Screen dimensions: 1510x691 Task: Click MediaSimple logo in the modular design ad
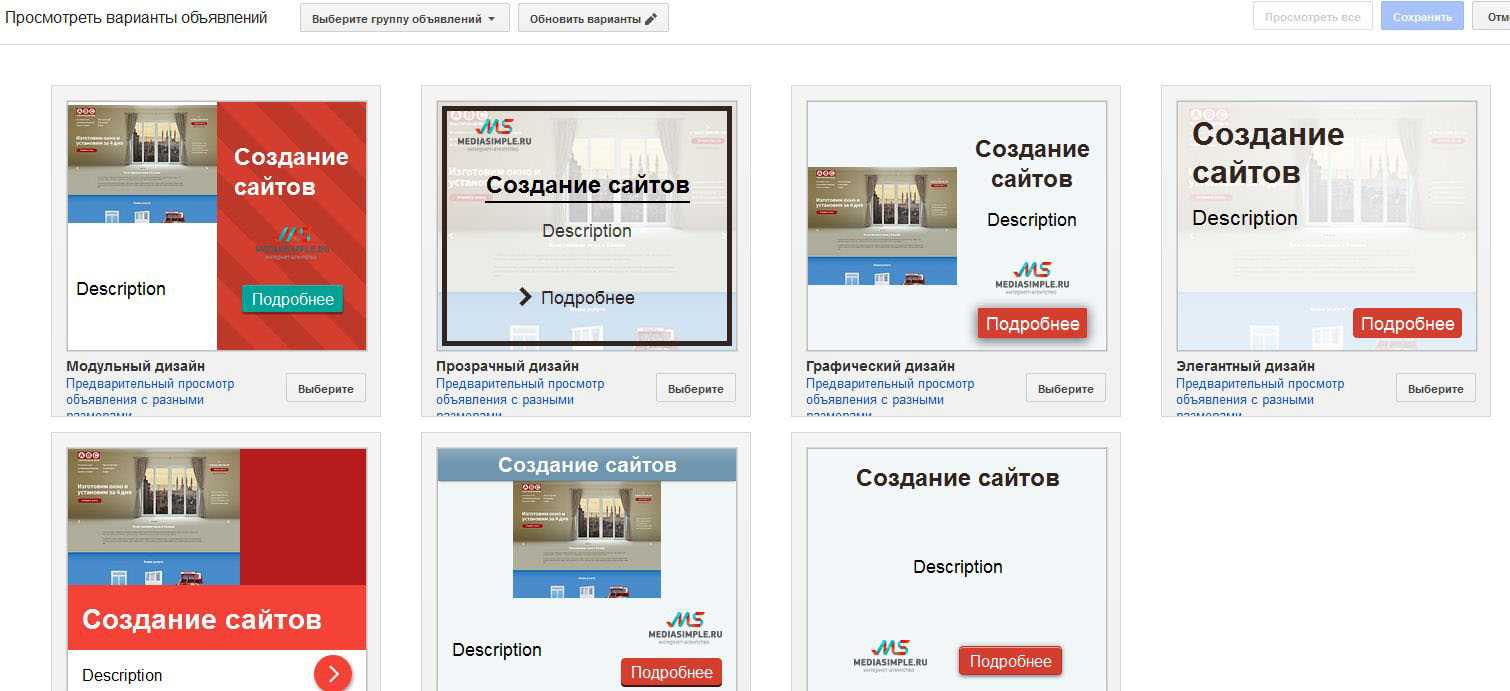tap(293, 241)
